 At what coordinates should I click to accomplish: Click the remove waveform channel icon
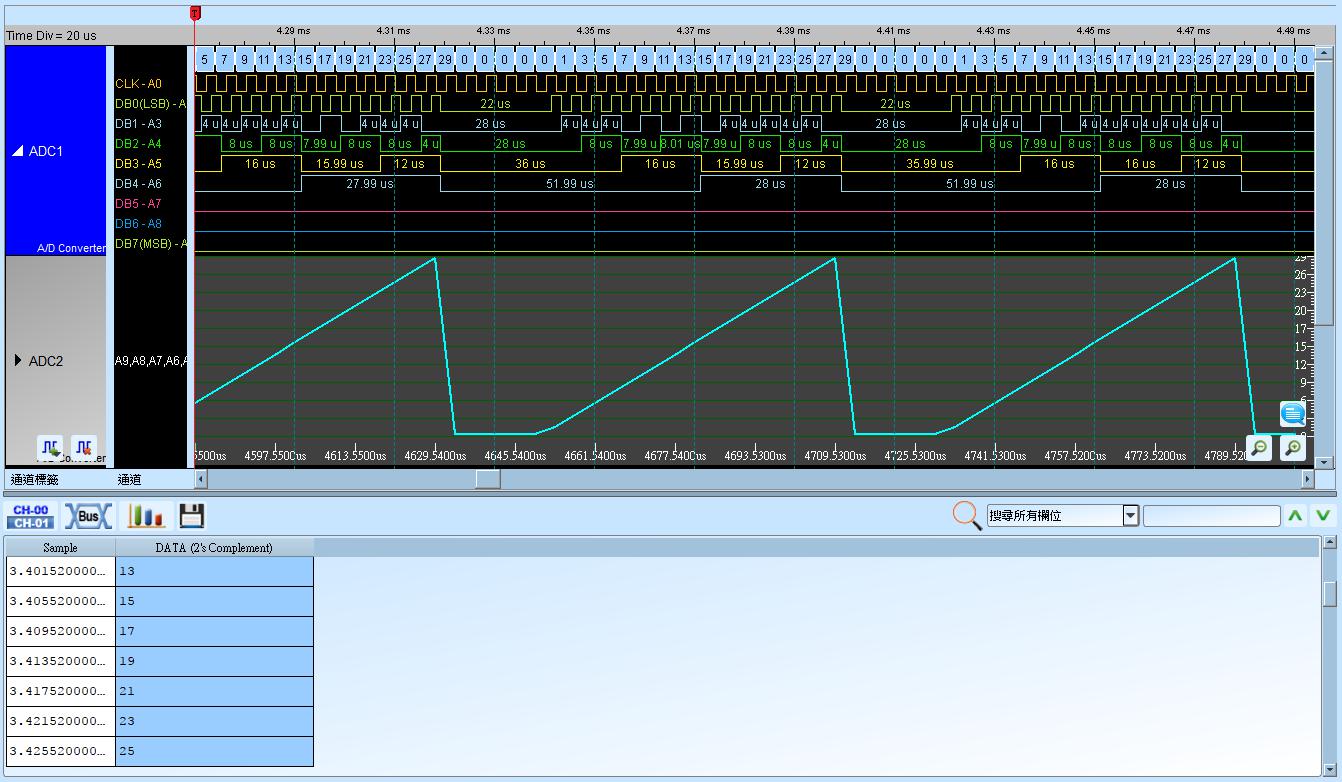[84, 447]
